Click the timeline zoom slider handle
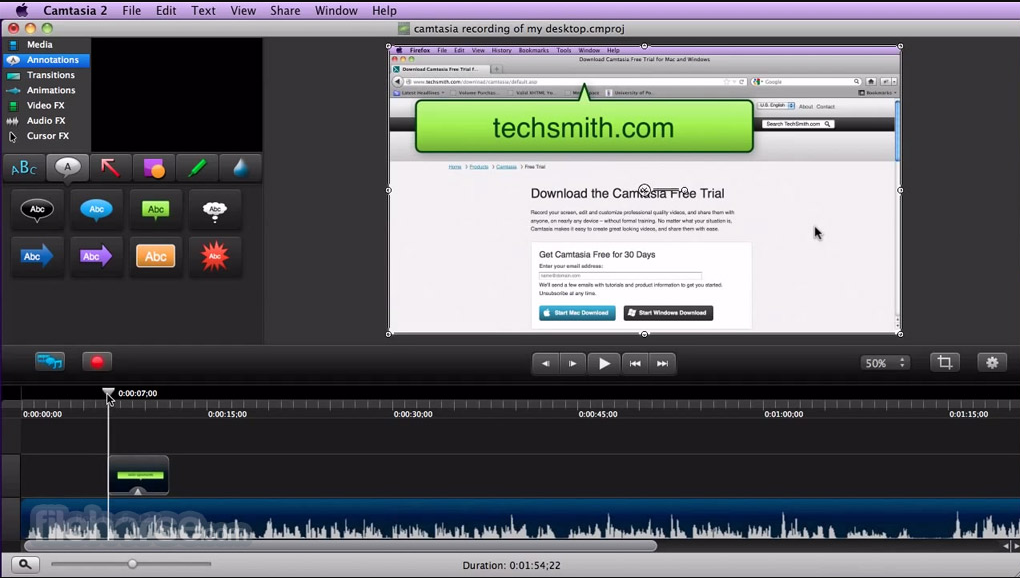 pos(133,564)
